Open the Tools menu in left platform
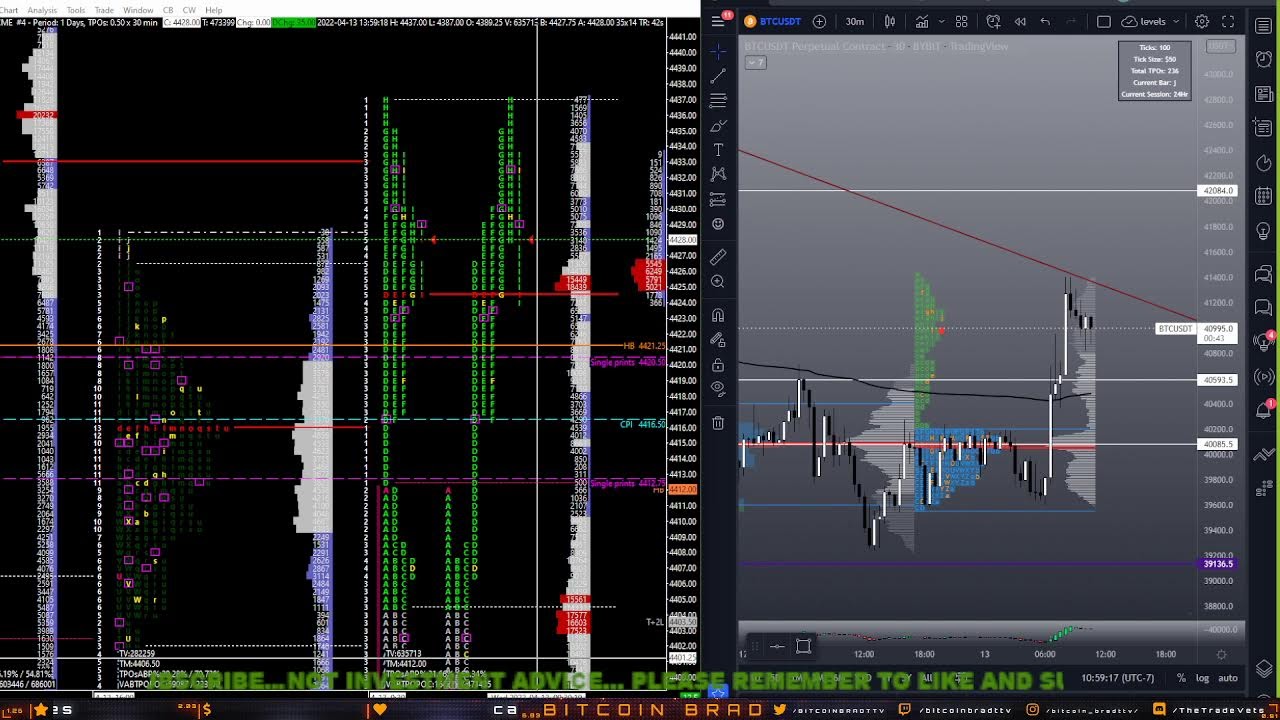This screenshot has height=720, width=1280. (x=76, y=10)
